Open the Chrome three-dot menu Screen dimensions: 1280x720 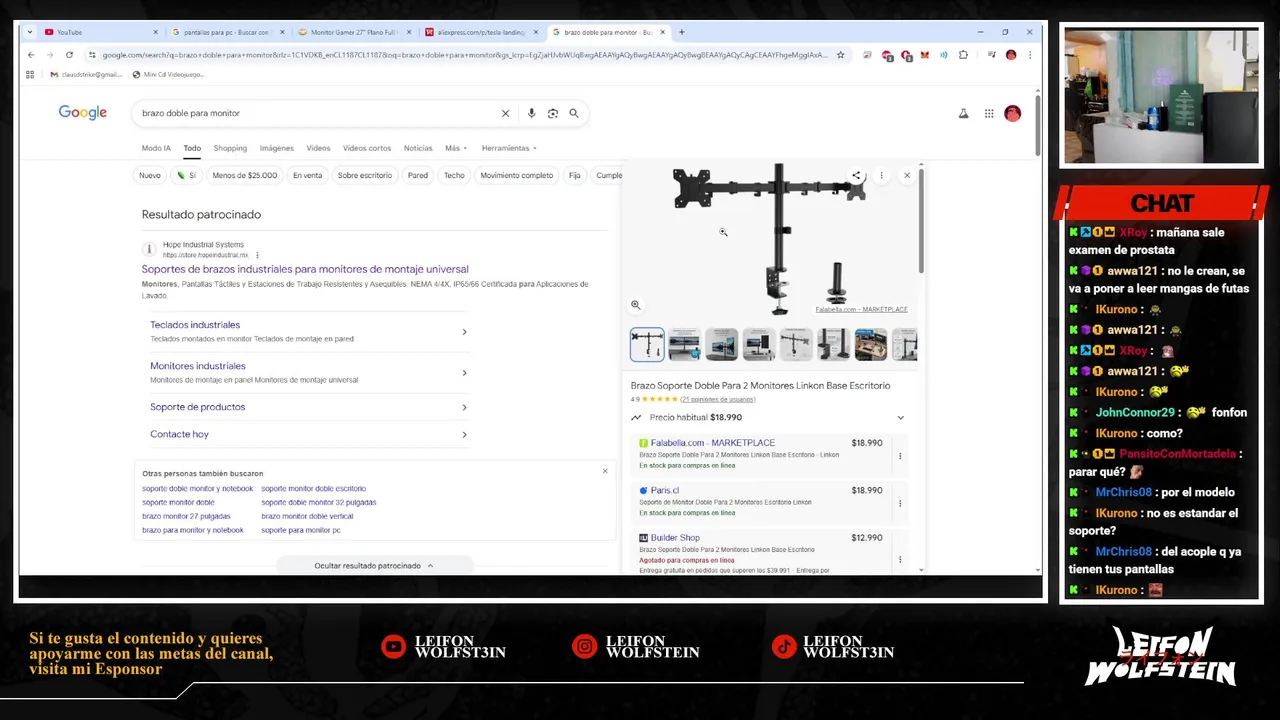[1030, 55]
